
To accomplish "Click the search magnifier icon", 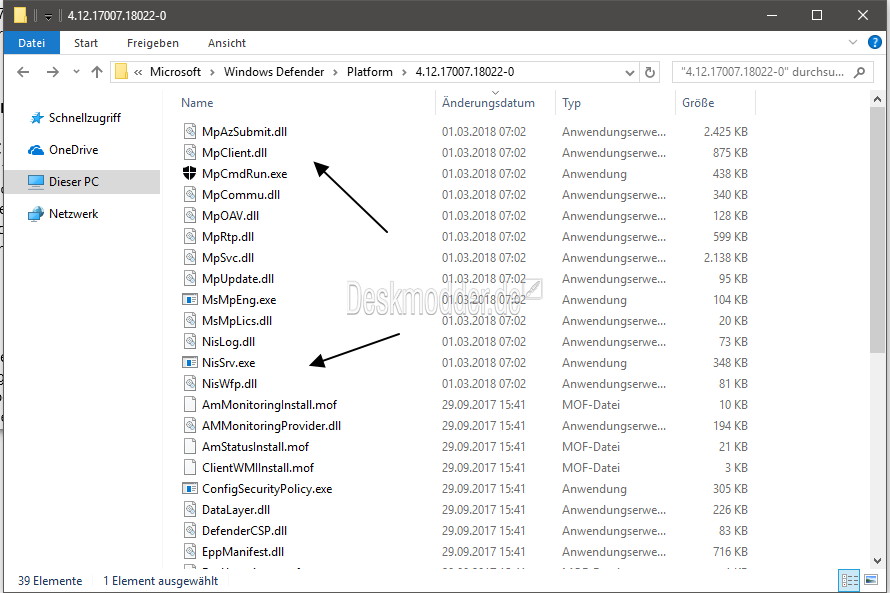I will (x=860, y=72).
